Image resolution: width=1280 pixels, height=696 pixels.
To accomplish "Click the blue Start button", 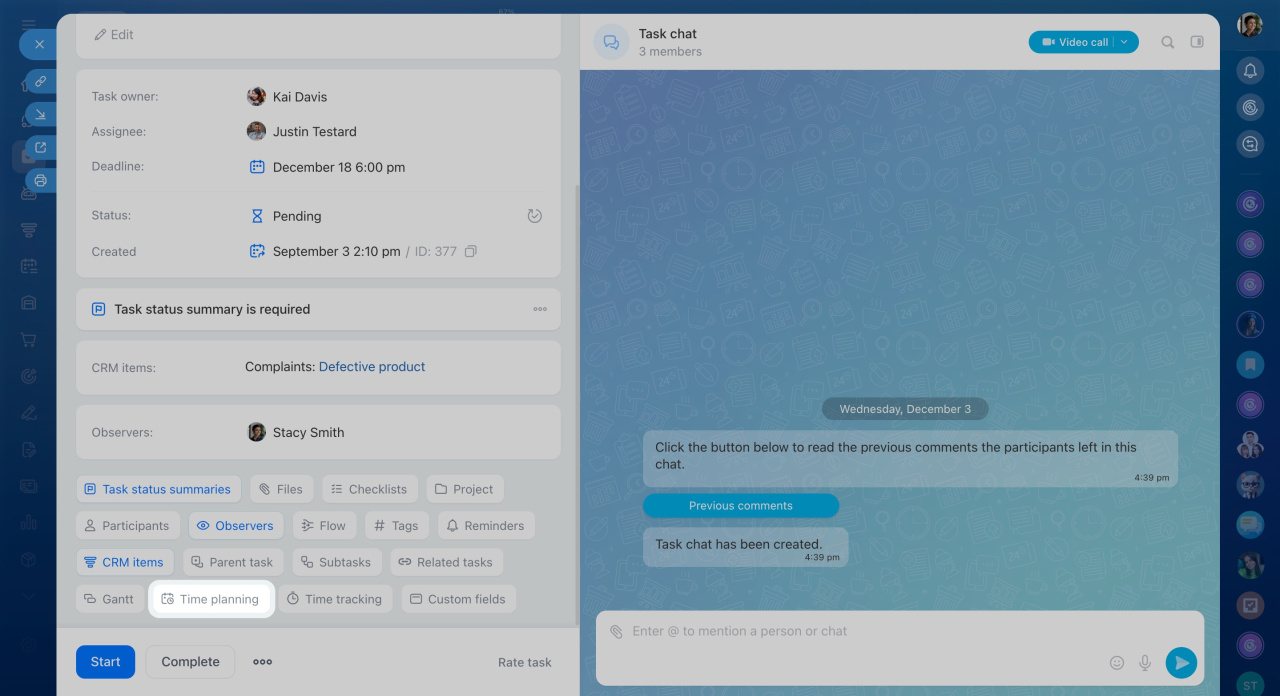I will (x=105, y=662).
